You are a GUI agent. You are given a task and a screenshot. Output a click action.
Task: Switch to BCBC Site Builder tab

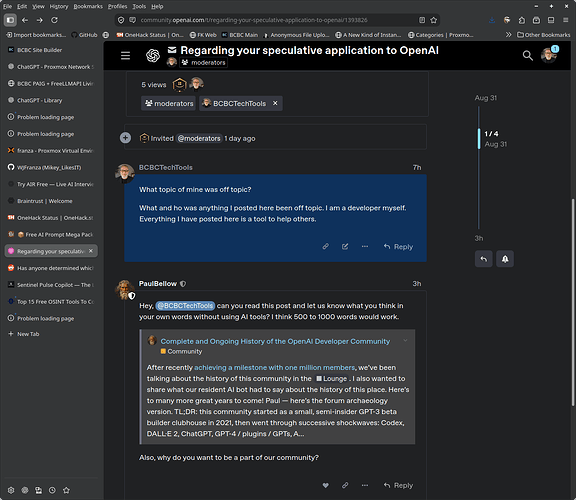pyautogui.click(x=51, y=50)
